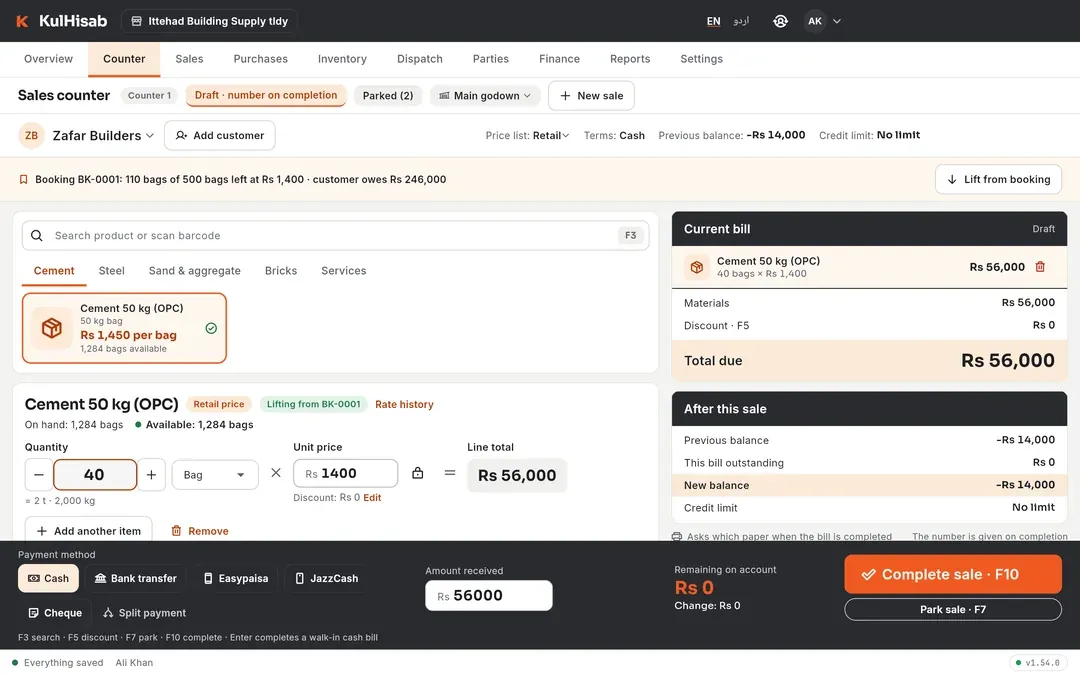Switch language to English (EN)
Viewport: 1080px width, 675px height.
coord(714,21)
